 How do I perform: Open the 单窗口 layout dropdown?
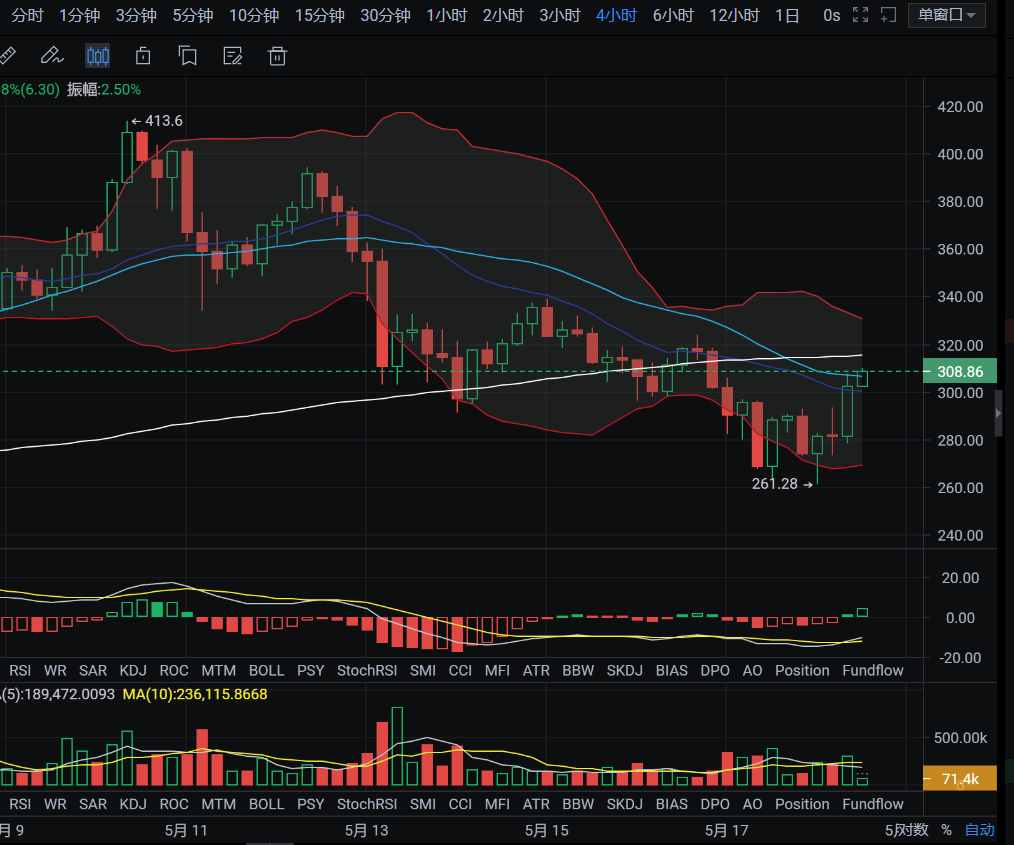(947, 15)
